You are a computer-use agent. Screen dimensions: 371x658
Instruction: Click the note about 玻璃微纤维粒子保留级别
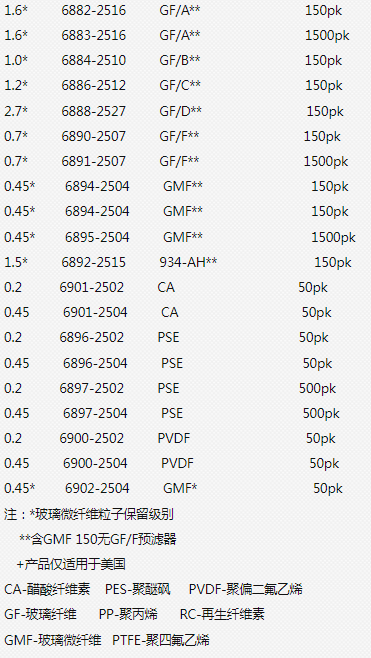pyautogui.click(x=89, y=514)
